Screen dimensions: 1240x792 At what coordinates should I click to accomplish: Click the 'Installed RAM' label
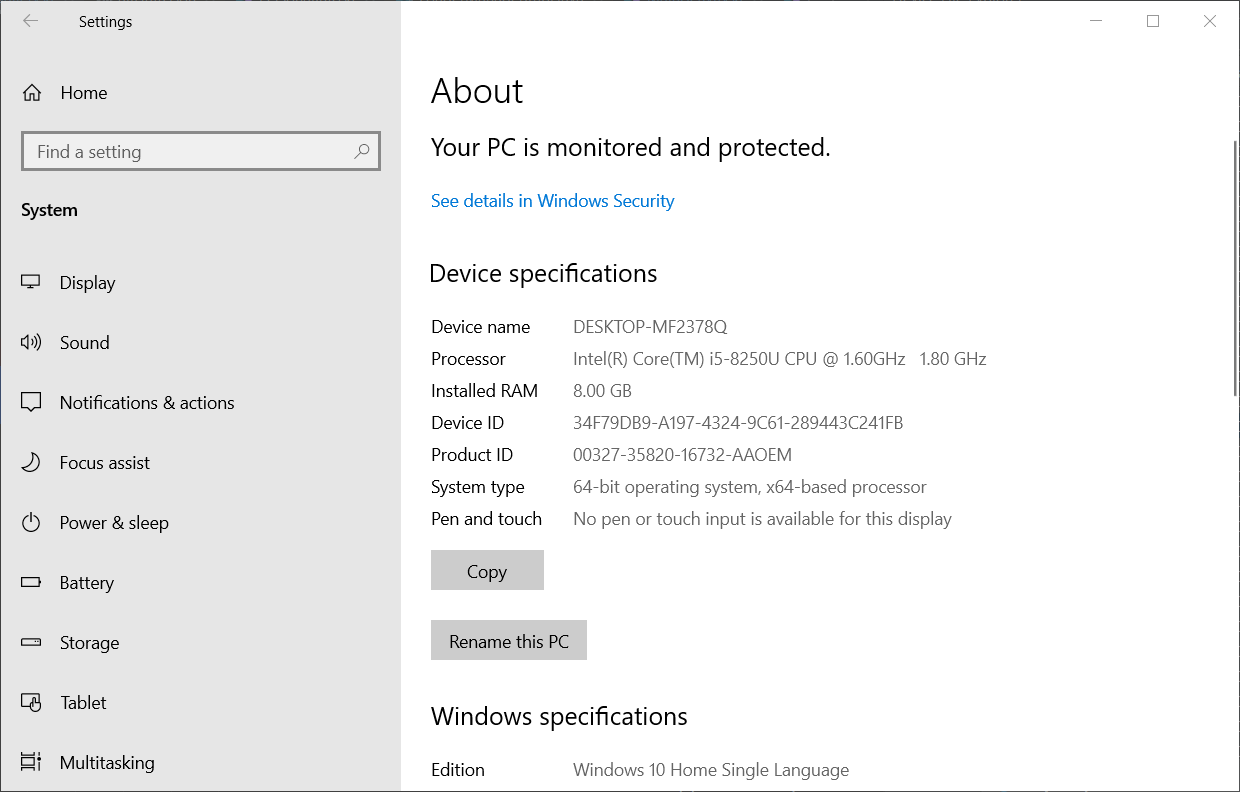[x=484, y=391]
